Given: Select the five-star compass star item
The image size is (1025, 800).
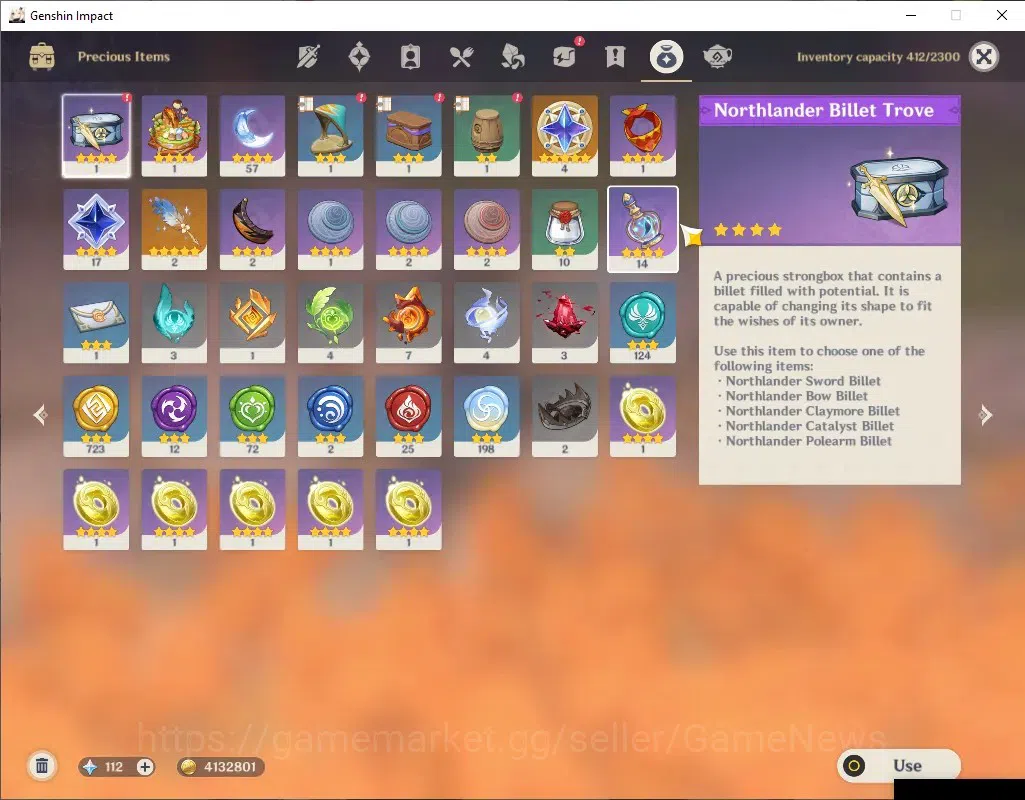Looking at the screenshot, I should pyautogui.click(x=565, y=136).
